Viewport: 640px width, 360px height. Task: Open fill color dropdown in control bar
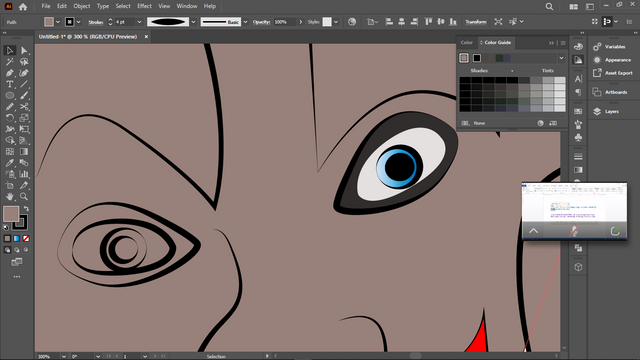(58, 22)
